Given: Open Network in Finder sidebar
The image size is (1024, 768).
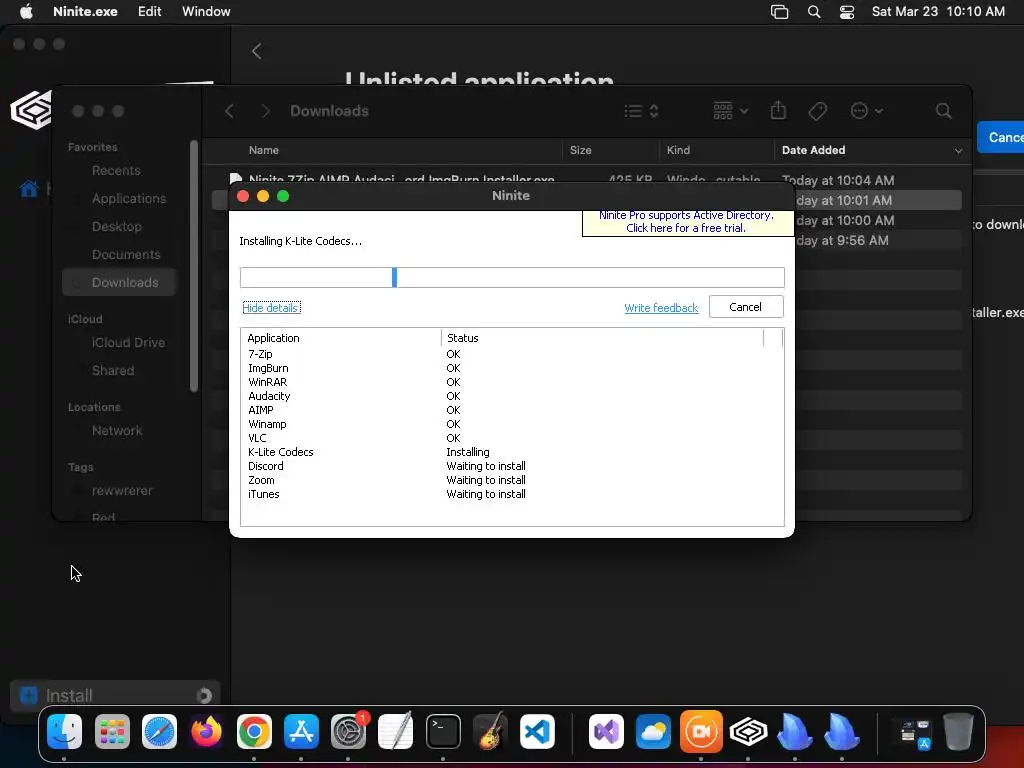Looking at the screenshot, I should [x=117, y=431].
